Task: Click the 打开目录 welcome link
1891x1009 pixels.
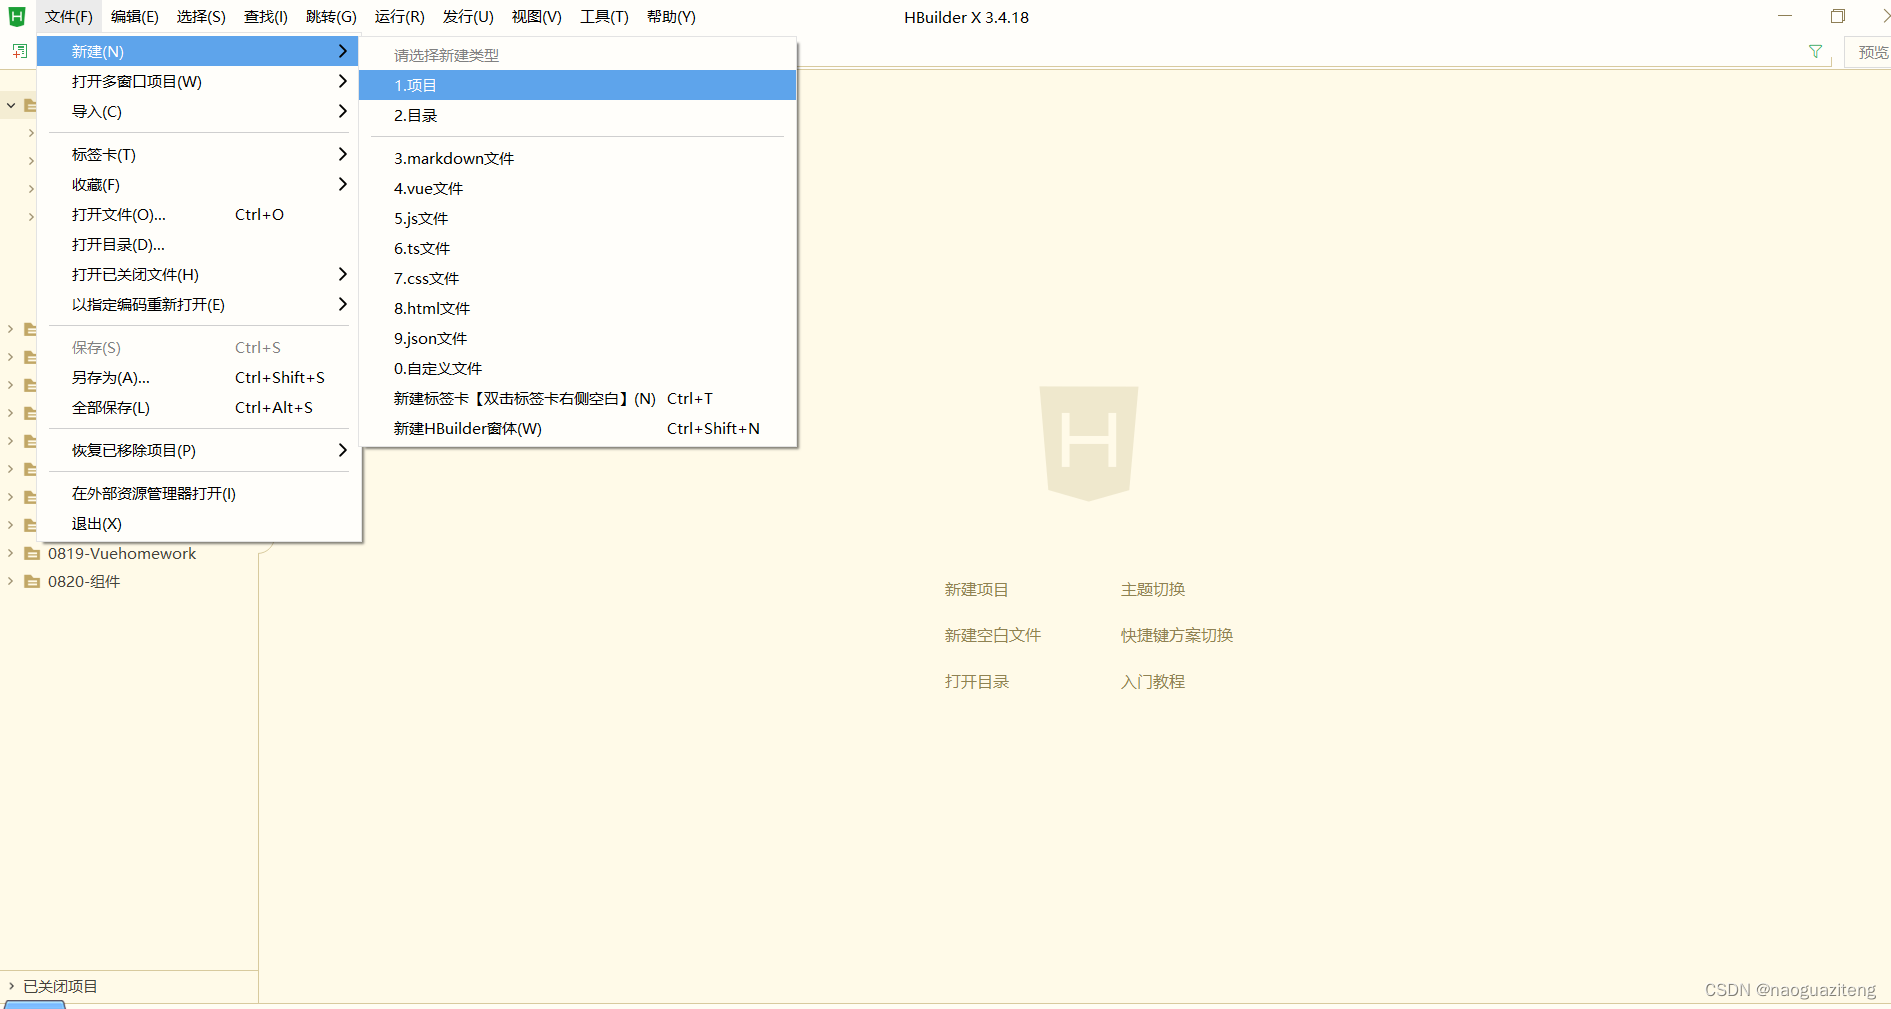Action: (x=976, y=681)
